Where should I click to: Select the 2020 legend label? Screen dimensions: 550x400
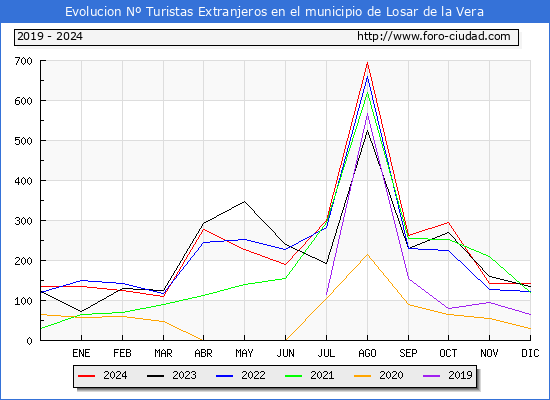point(391,375)
